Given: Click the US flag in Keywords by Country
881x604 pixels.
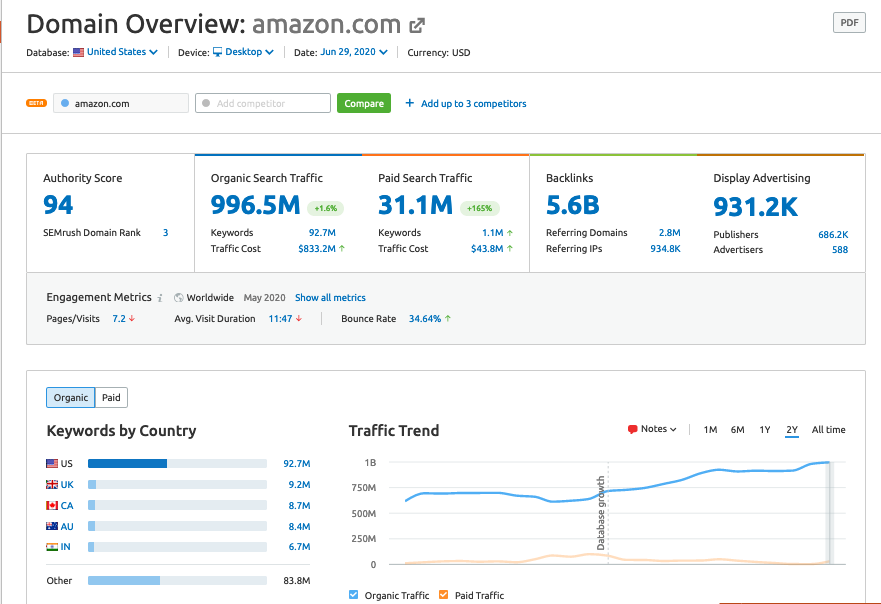Looking at the screenshot, I should 52,464.
